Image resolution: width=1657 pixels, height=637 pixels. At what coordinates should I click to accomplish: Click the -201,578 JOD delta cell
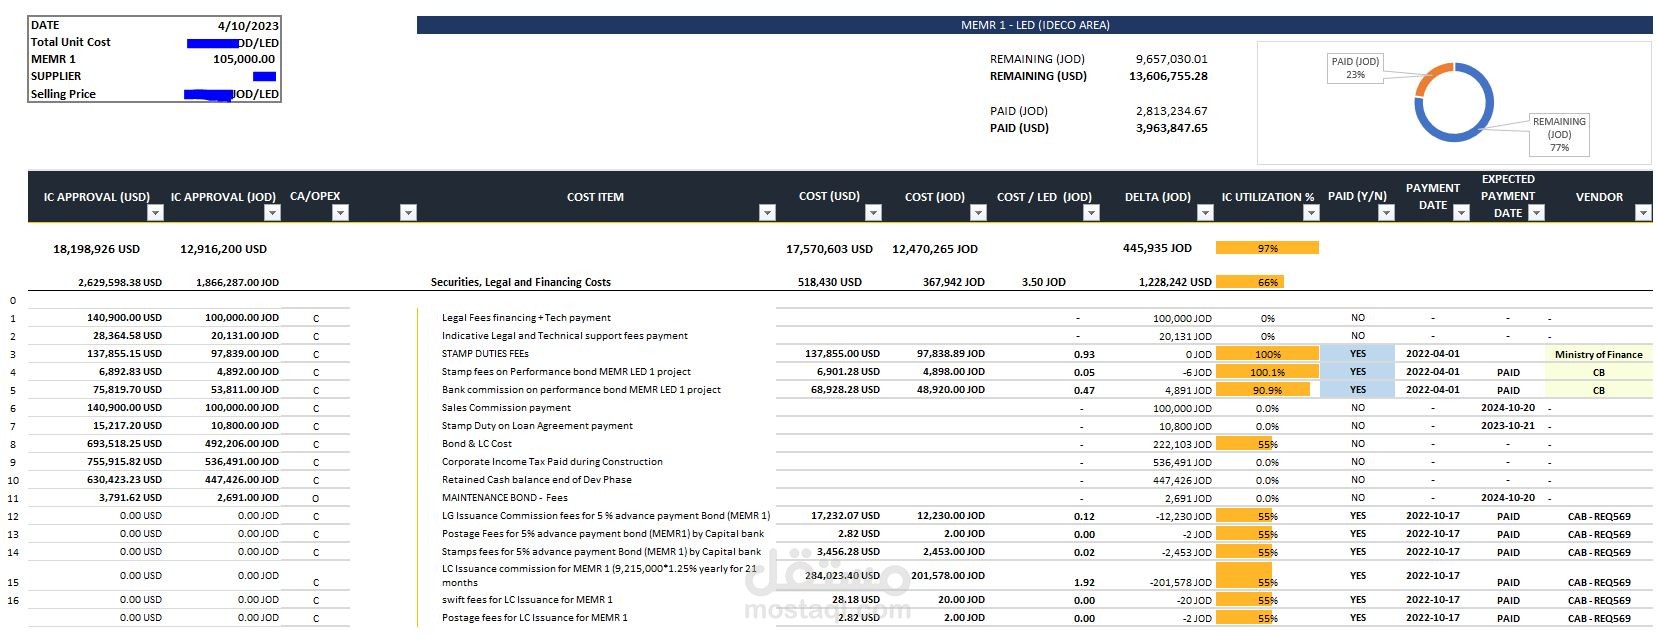tap(1180, 582)
